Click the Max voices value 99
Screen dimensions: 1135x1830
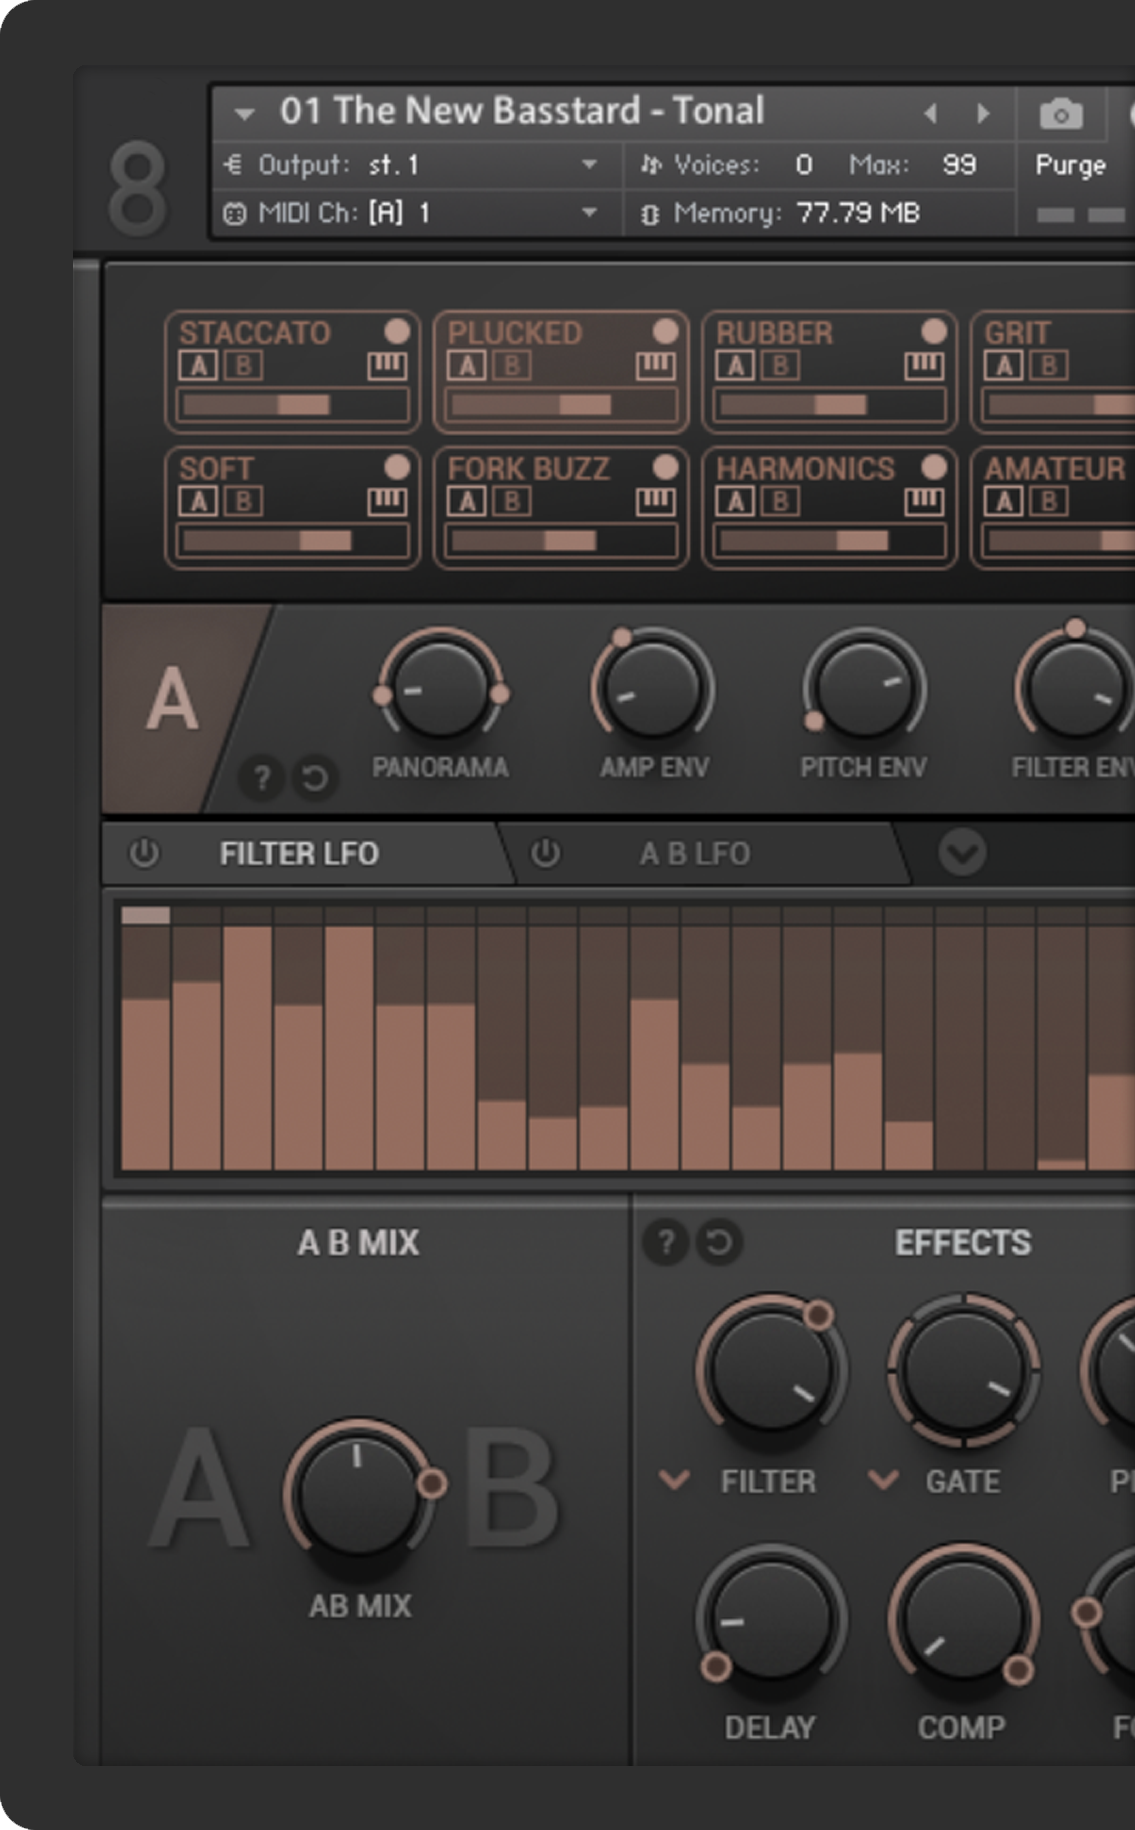(x=959, y=164)
